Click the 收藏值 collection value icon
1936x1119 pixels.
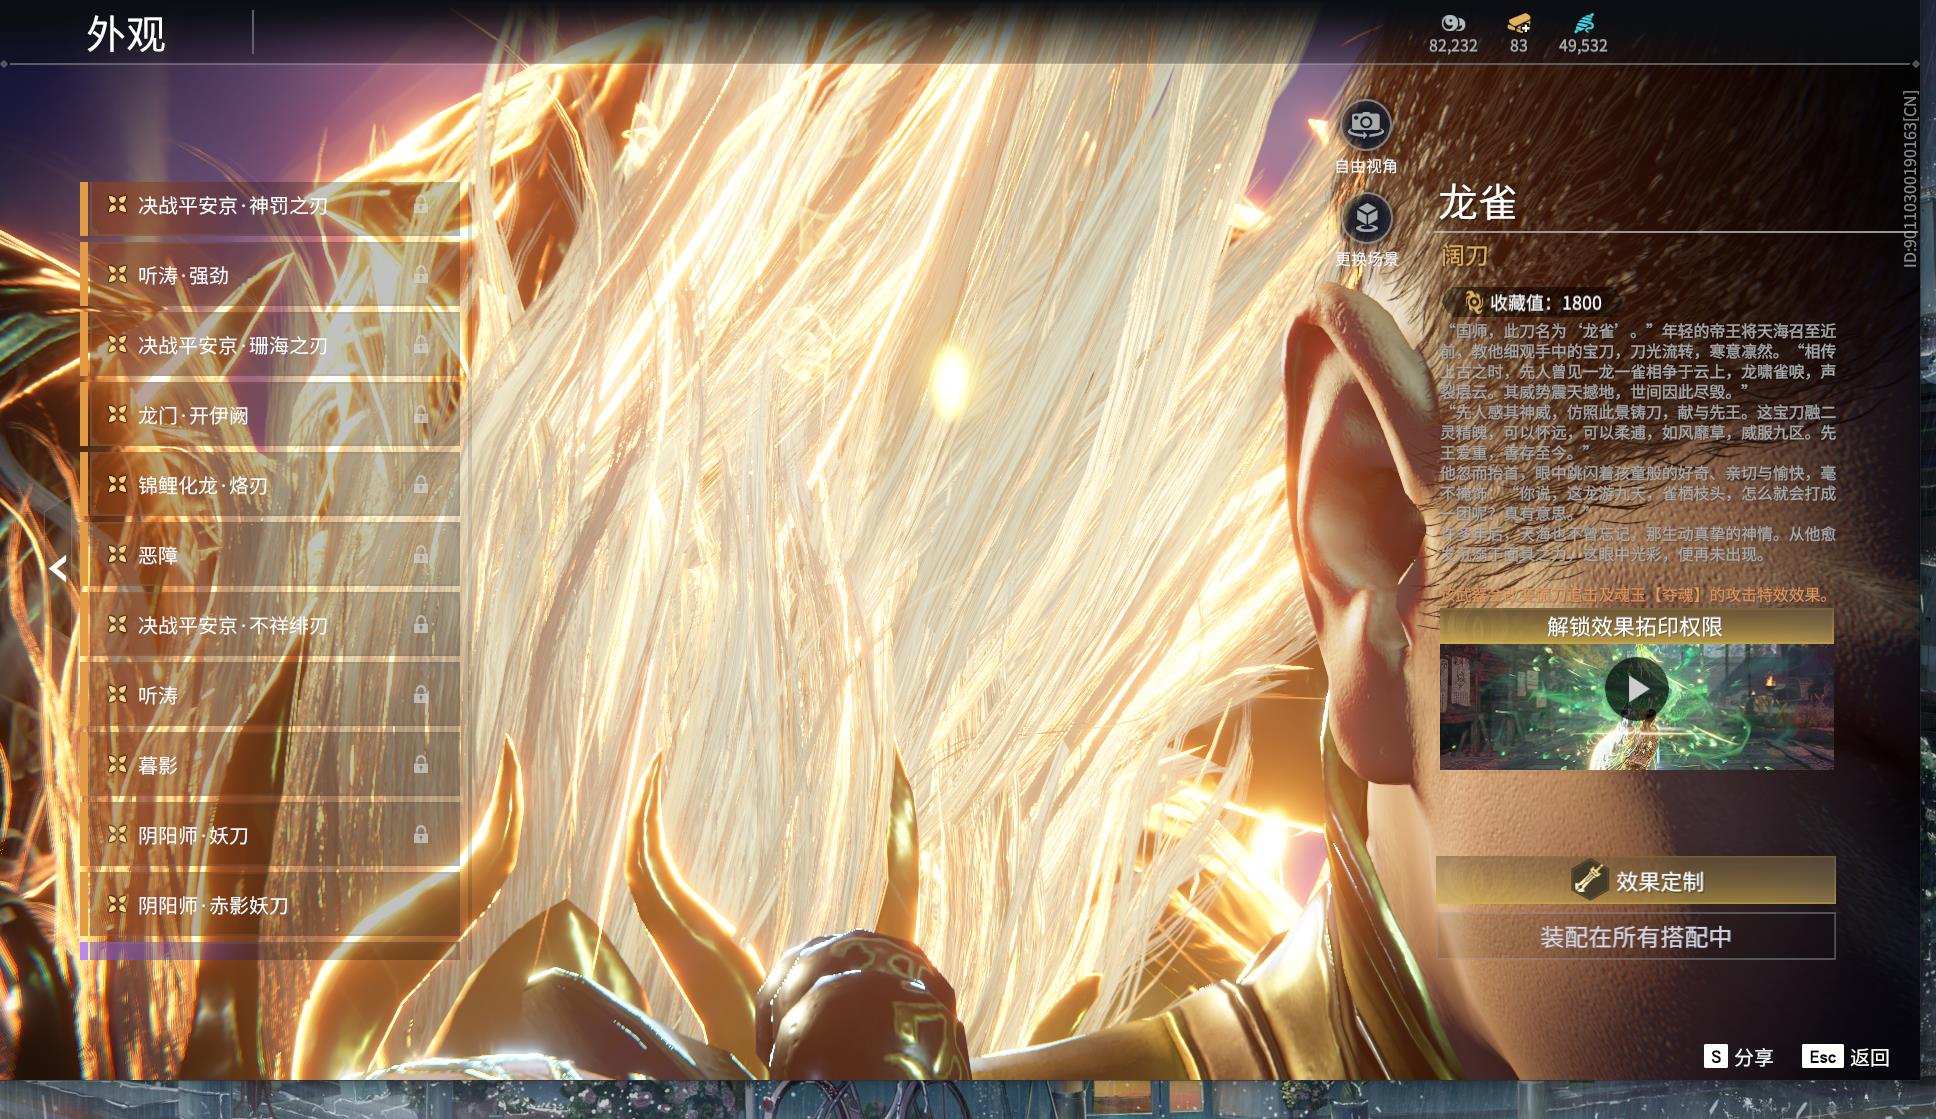pyautogui.click(x=1473, y=302)
